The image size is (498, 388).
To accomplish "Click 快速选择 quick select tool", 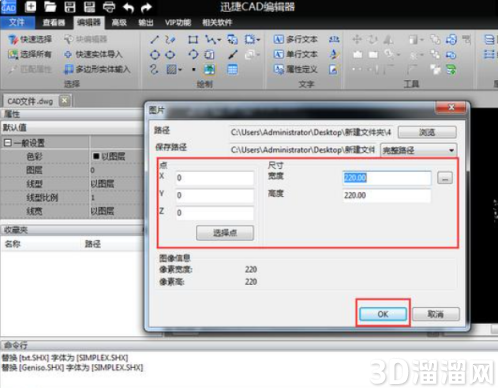I will (30, 39).
